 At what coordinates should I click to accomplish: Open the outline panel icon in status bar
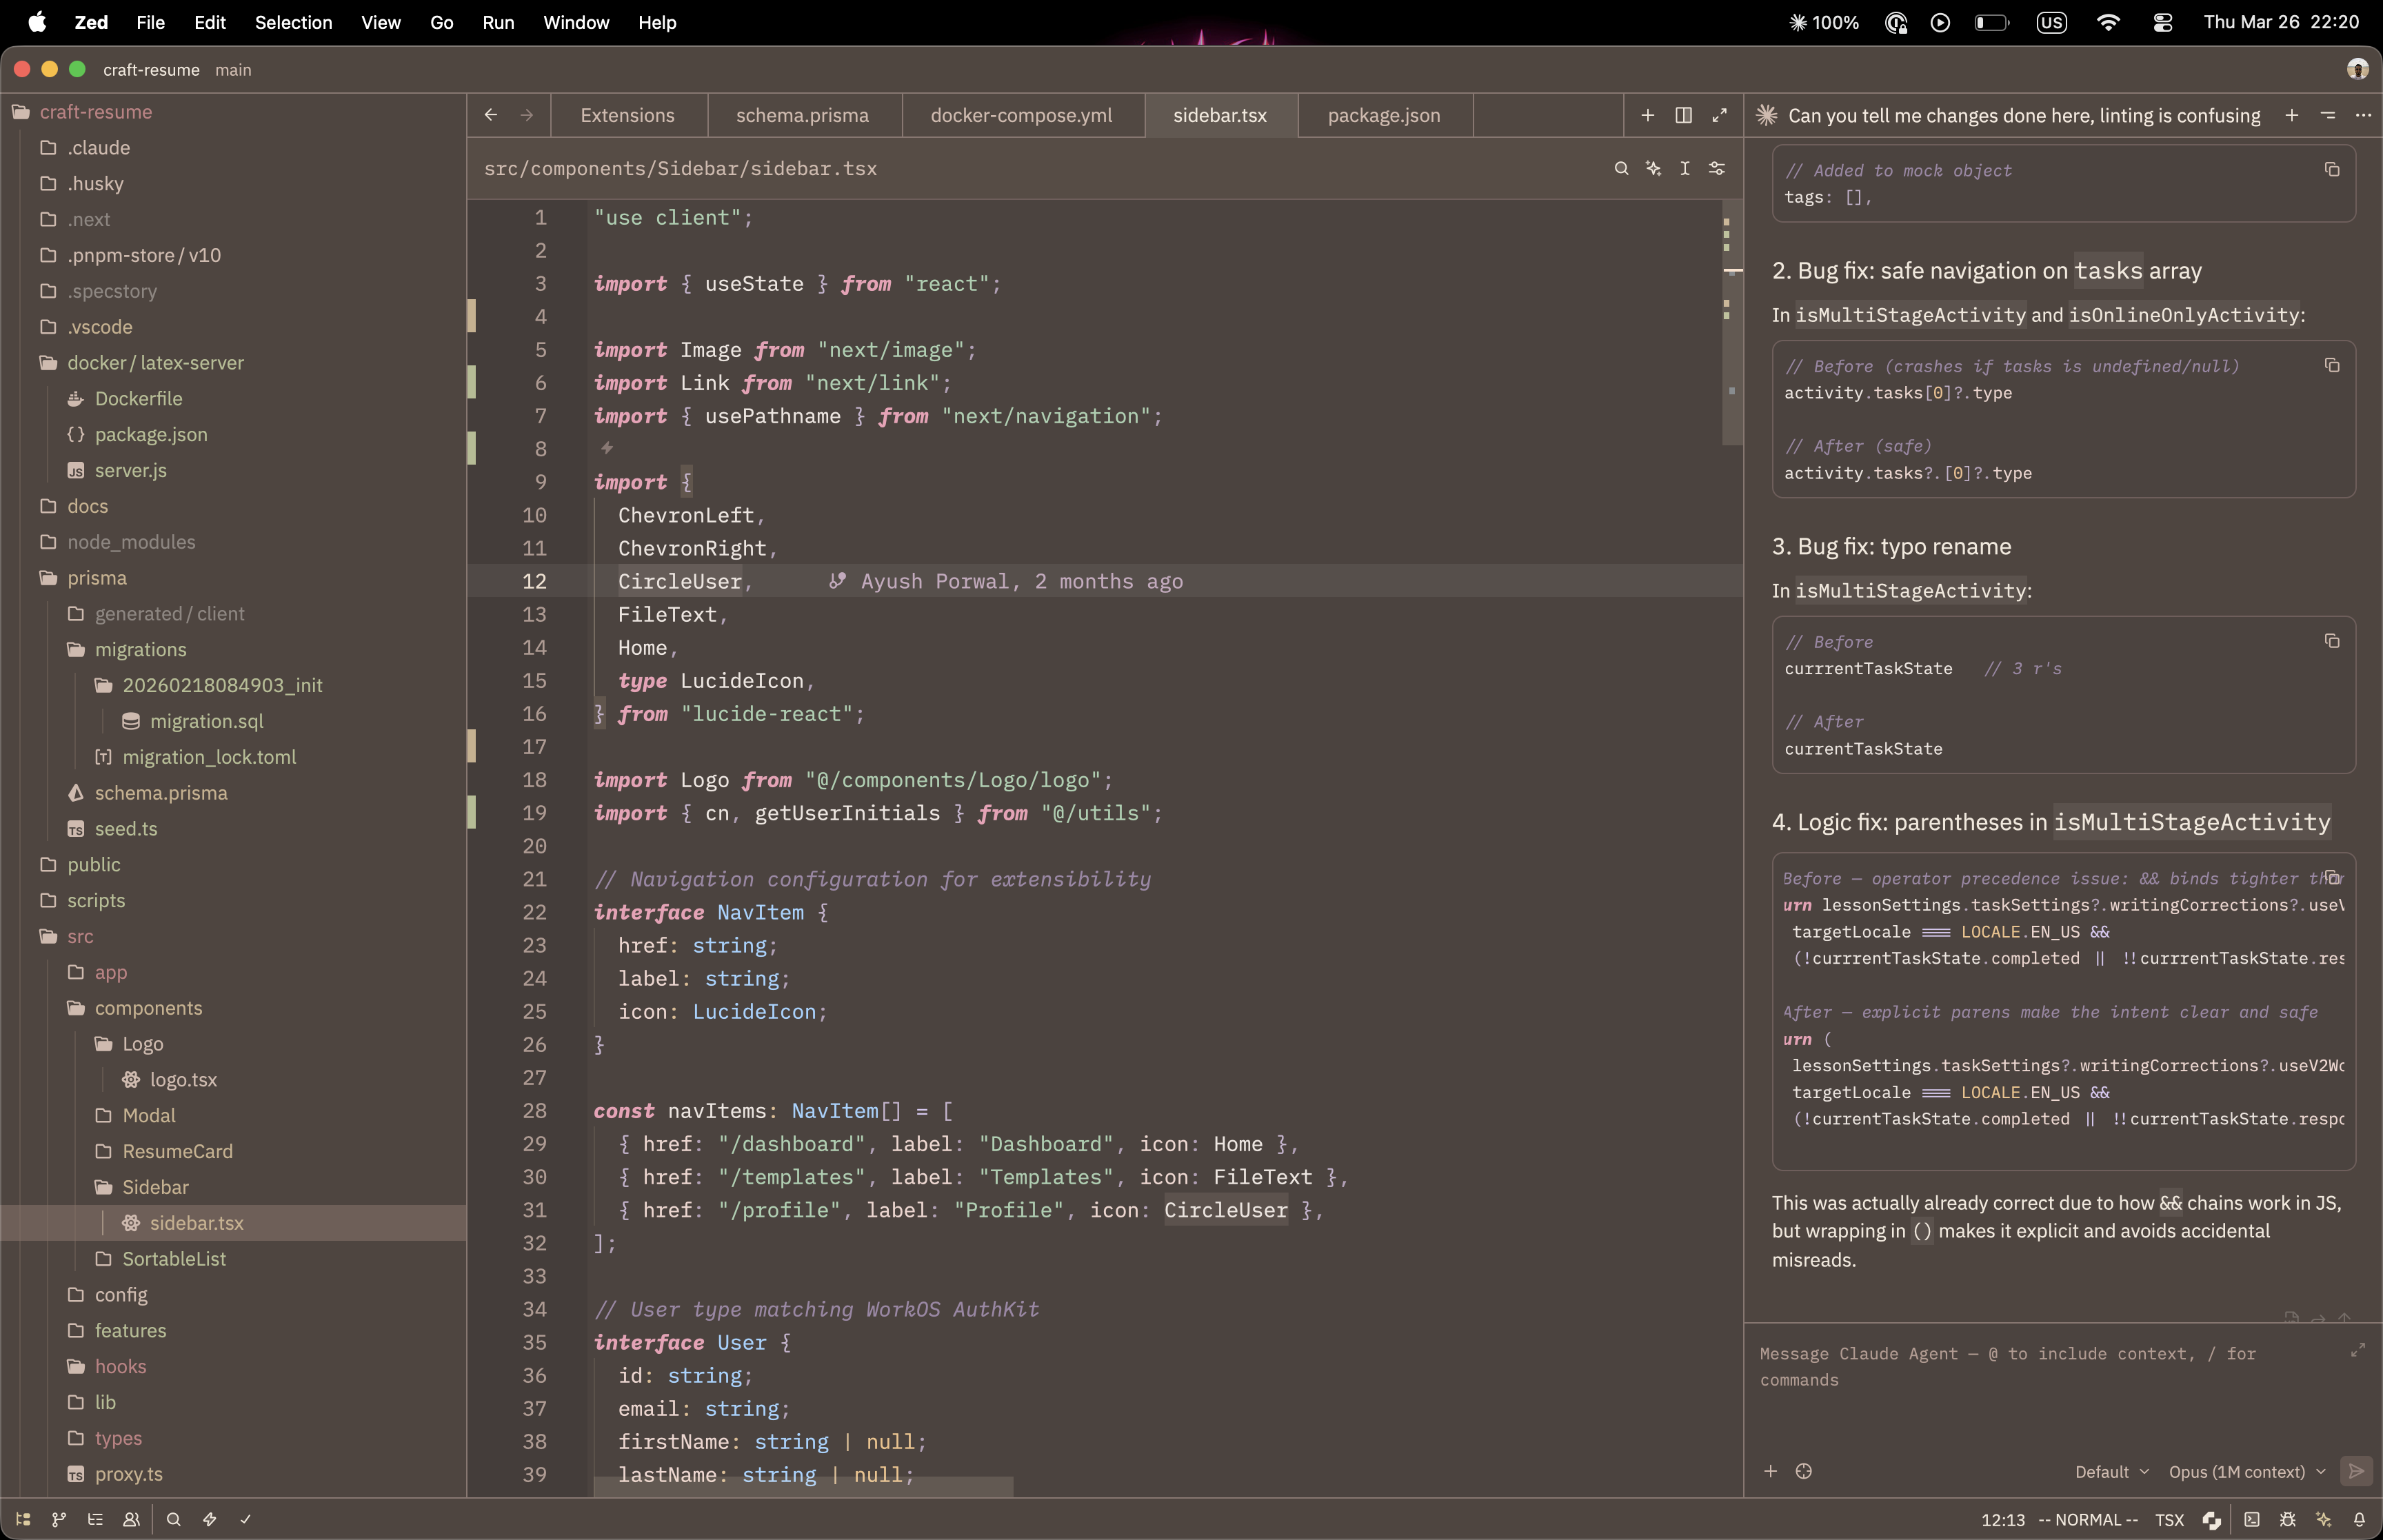[95, 1519]
